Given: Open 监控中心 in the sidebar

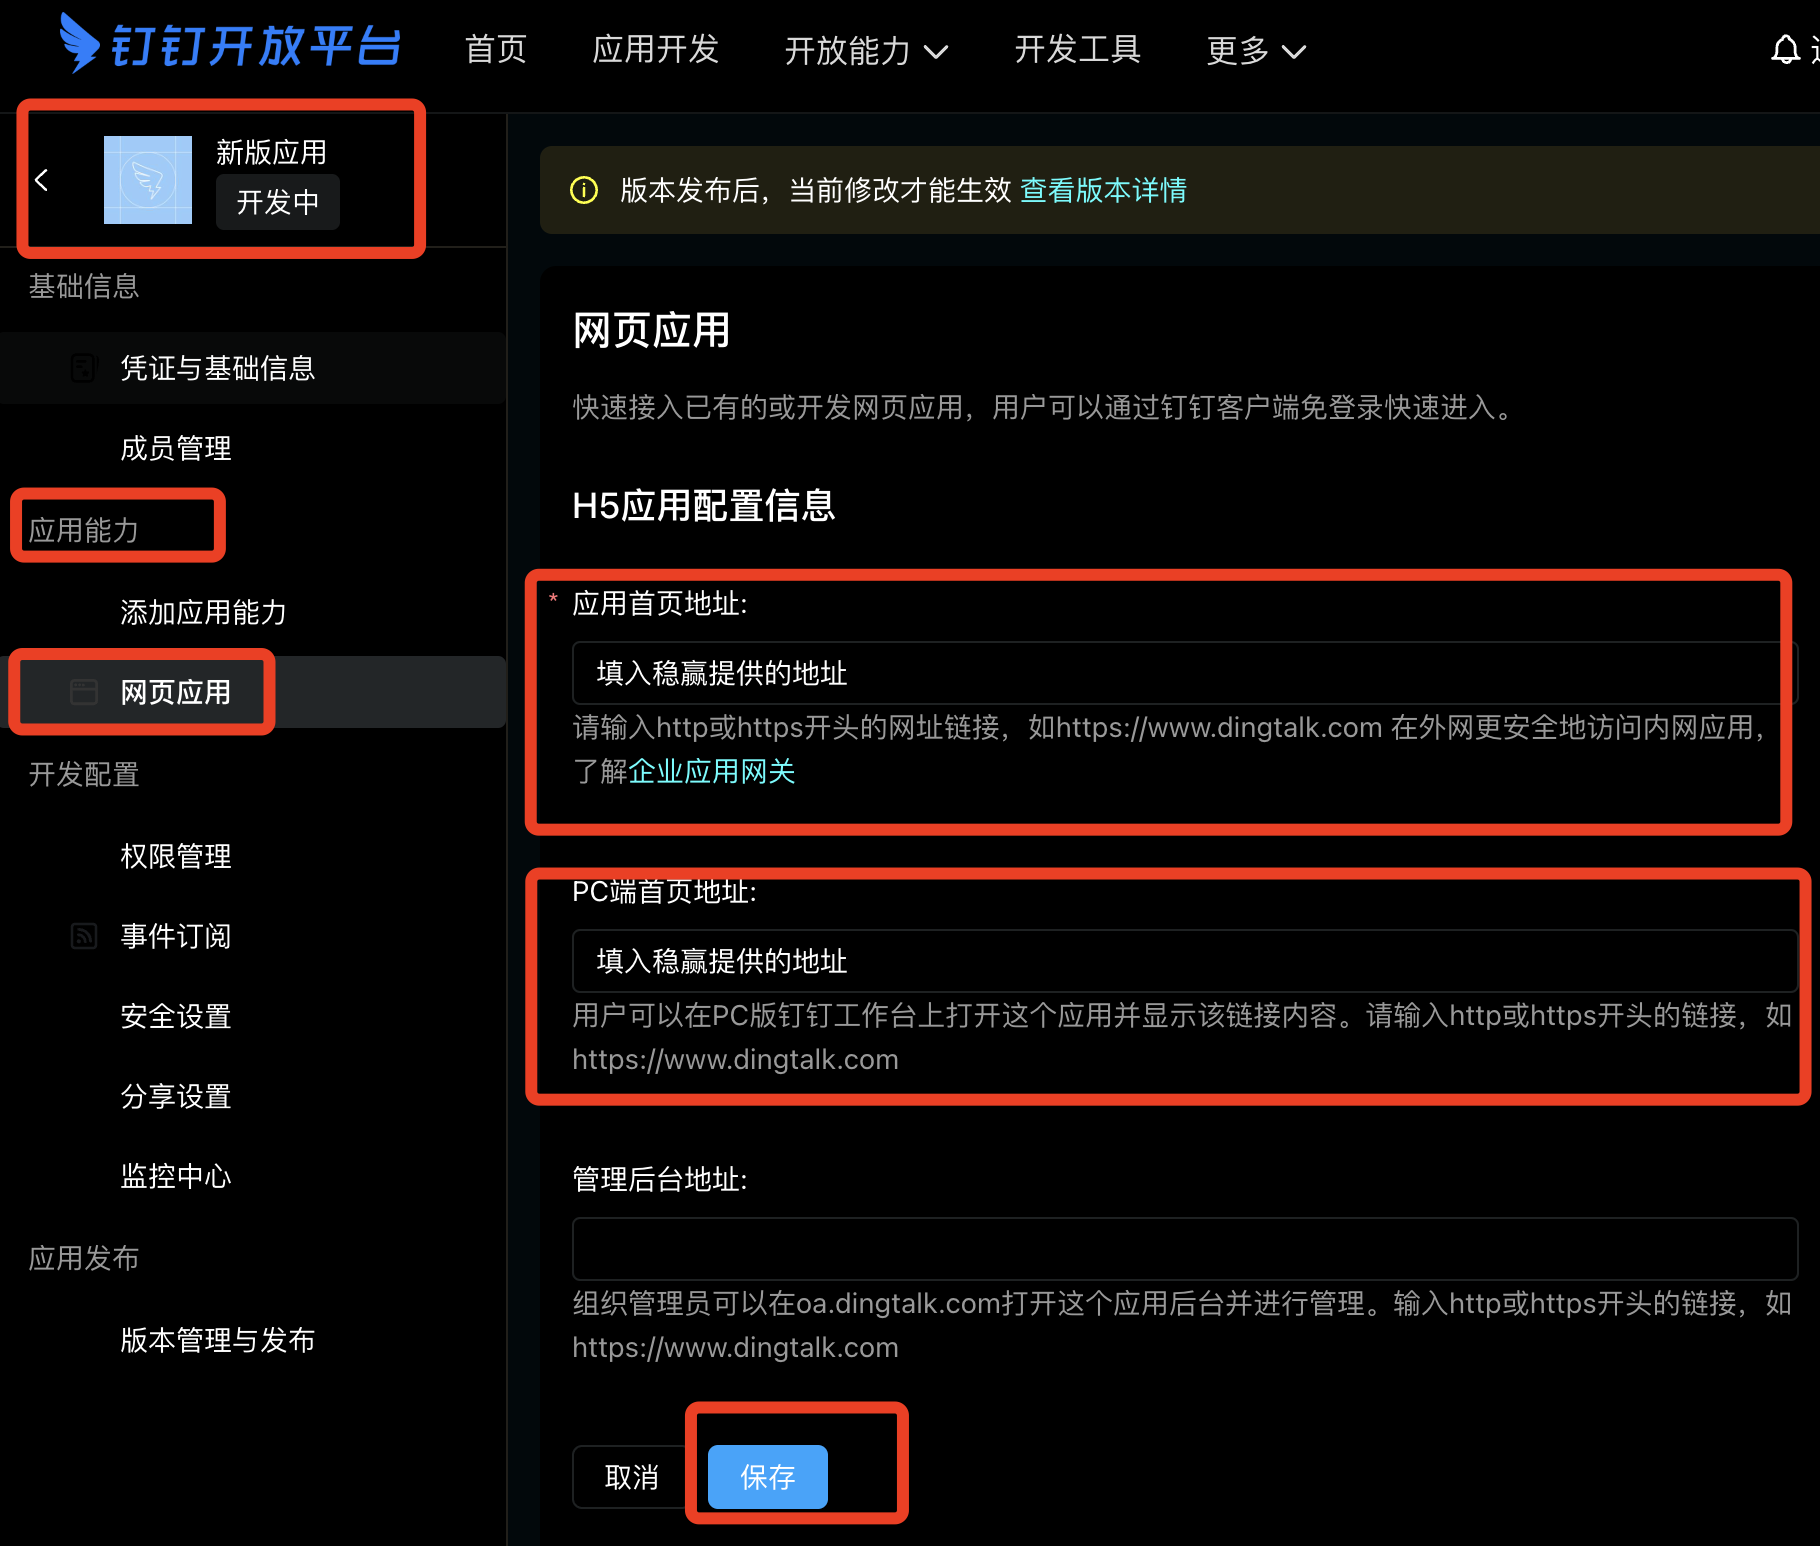Looking at the screenshot, I should pyautogui.click(x=253, y=1176).
